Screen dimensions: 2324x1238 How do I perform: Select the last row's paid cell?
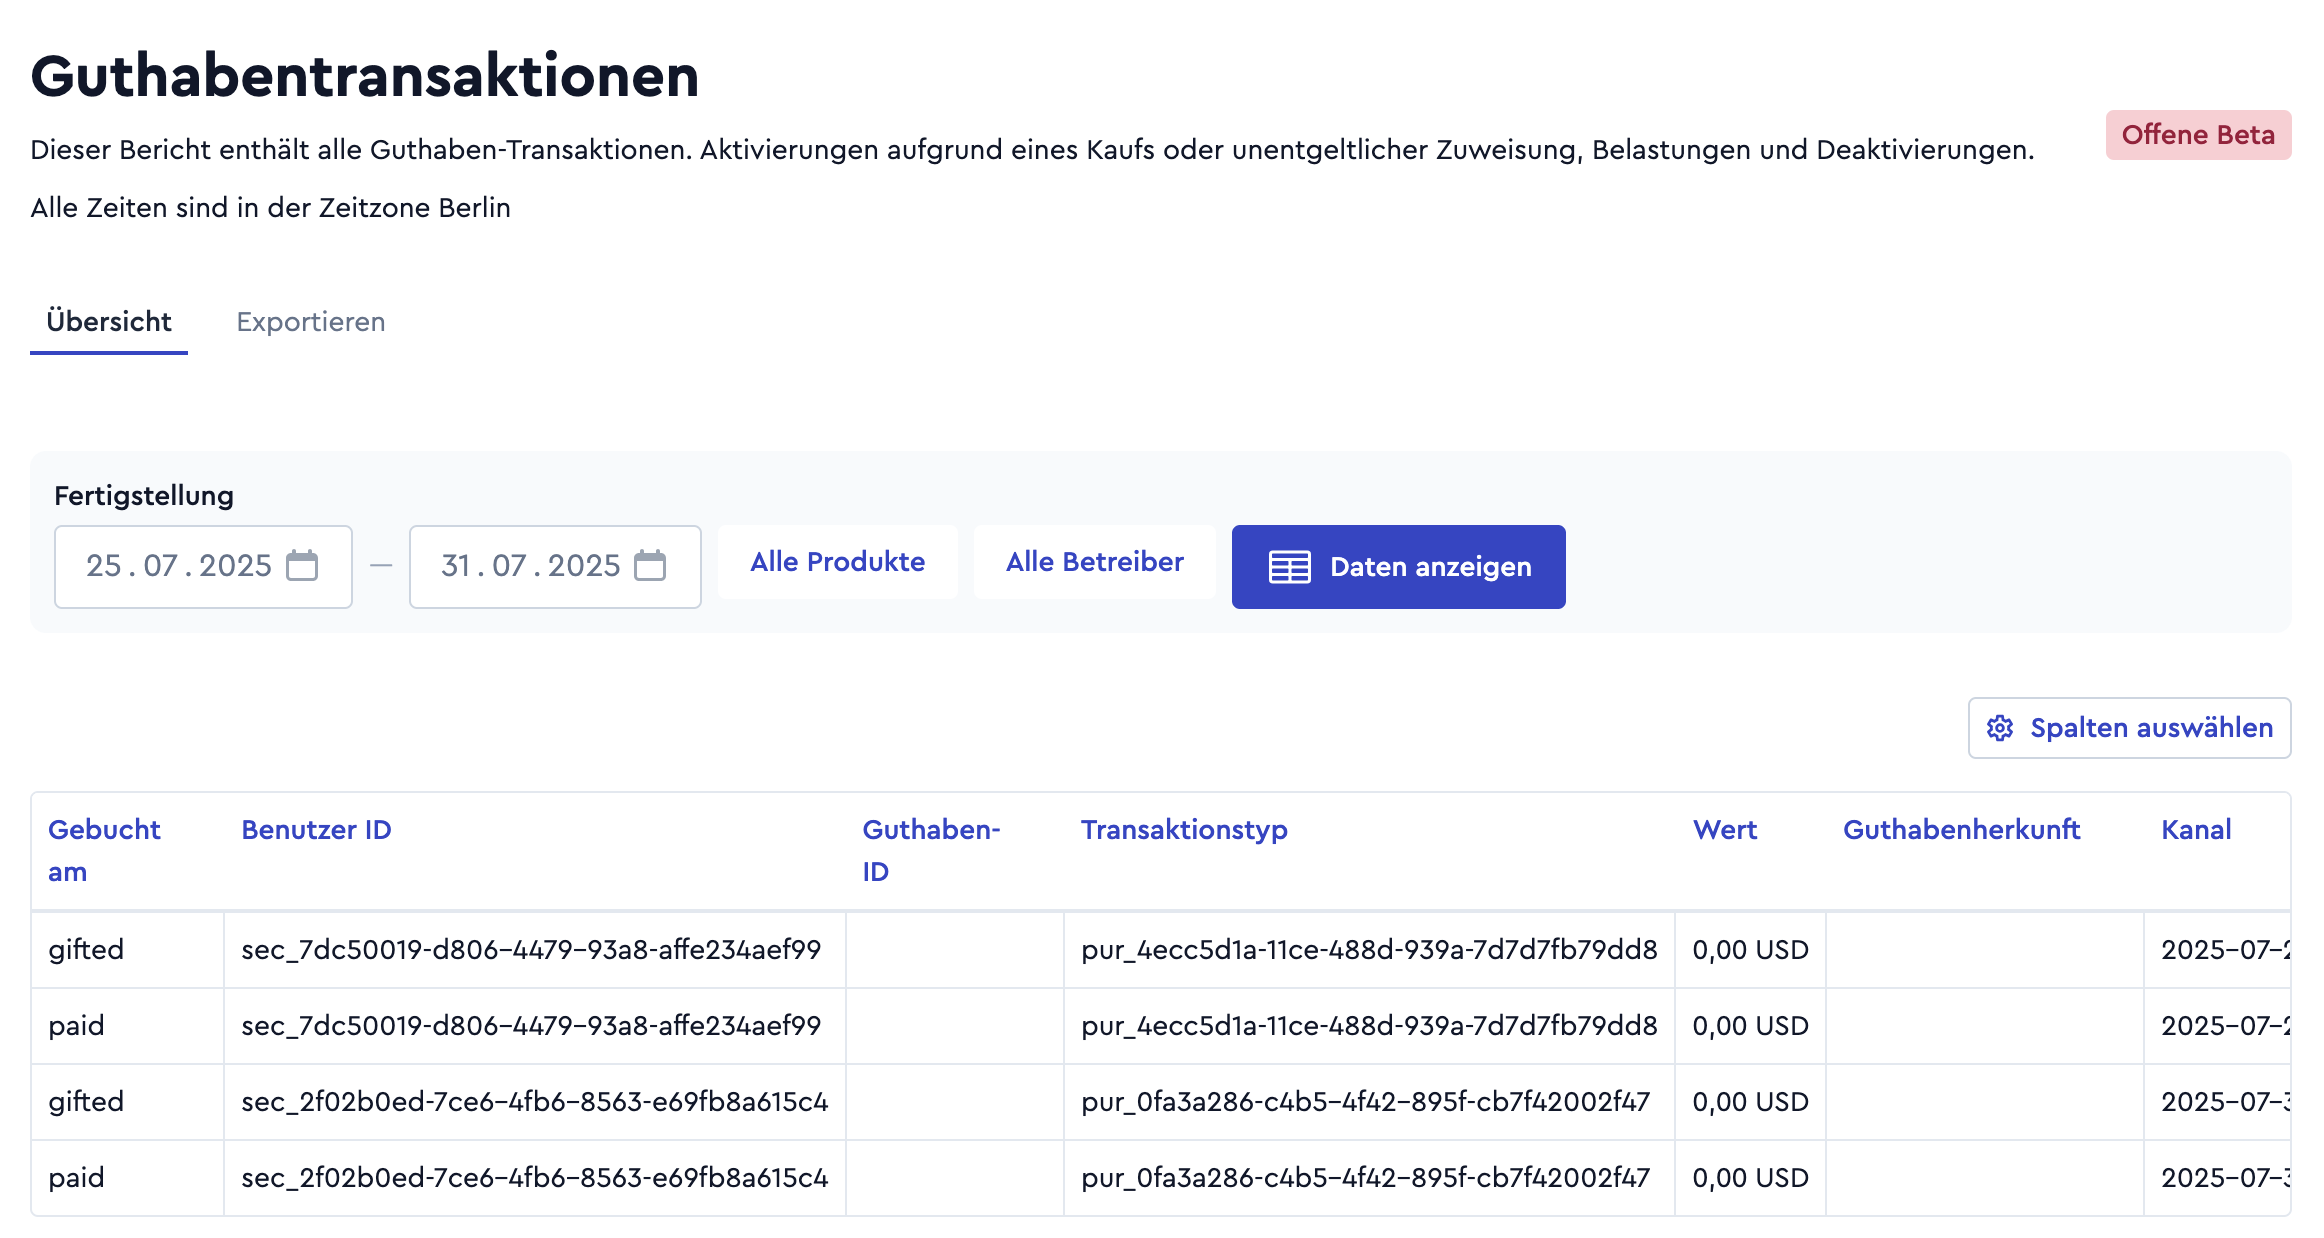pyautogui.click(x=127, y=1178)
